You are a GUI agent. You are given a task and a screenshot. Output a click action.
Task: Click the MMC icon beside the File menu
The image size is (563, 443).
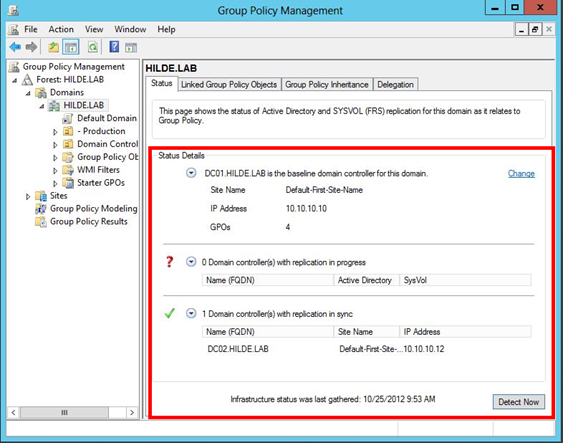14,29
